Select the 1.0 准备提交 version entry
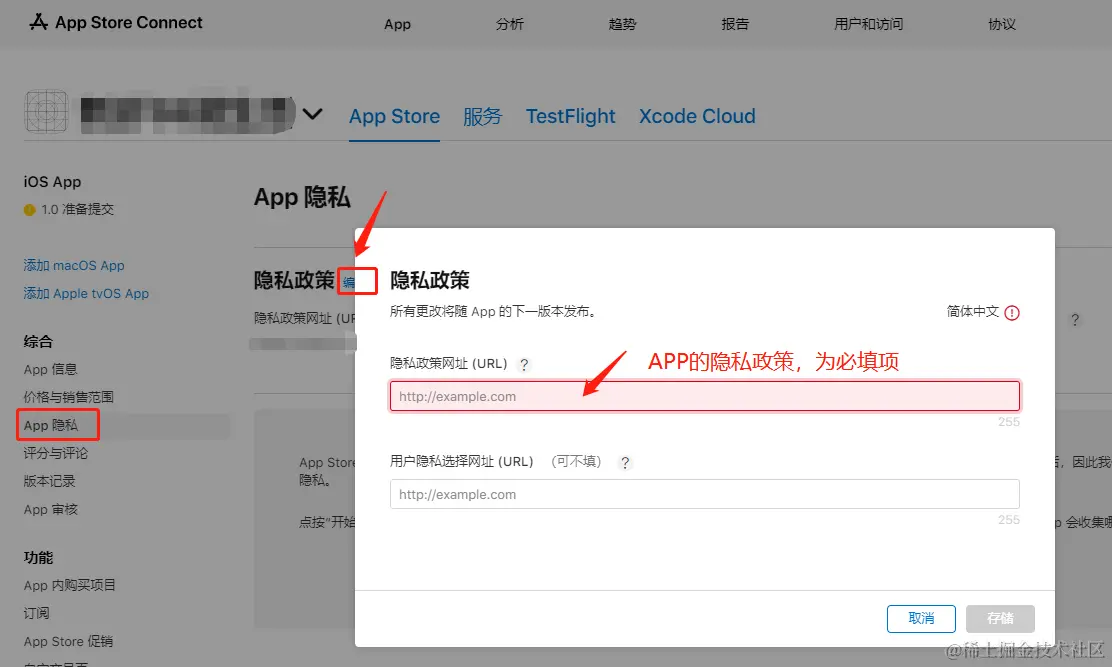 [77, 209]
